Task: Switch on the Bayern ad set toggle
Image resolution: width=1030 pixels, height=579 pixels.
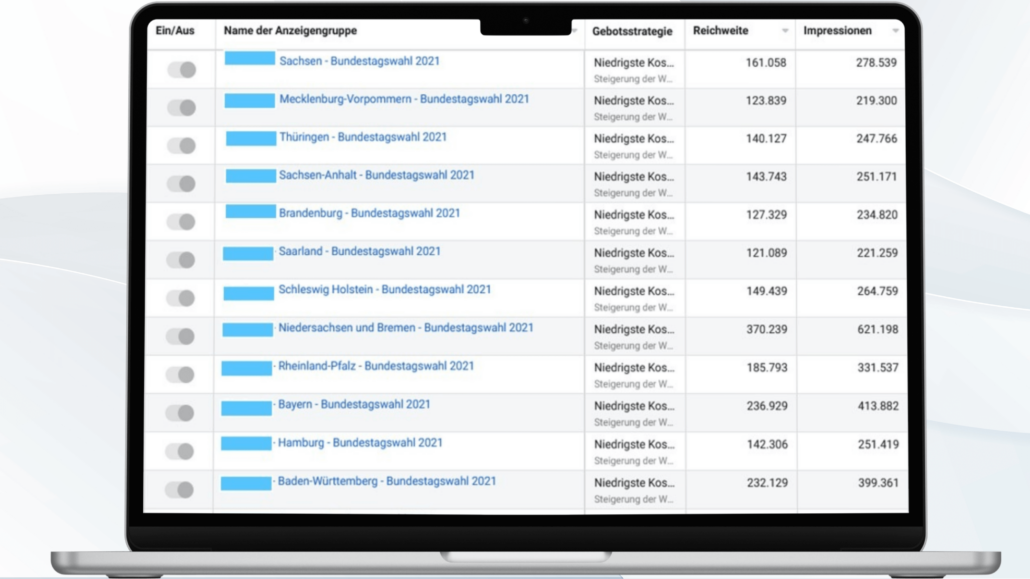Action: [180, 413]
